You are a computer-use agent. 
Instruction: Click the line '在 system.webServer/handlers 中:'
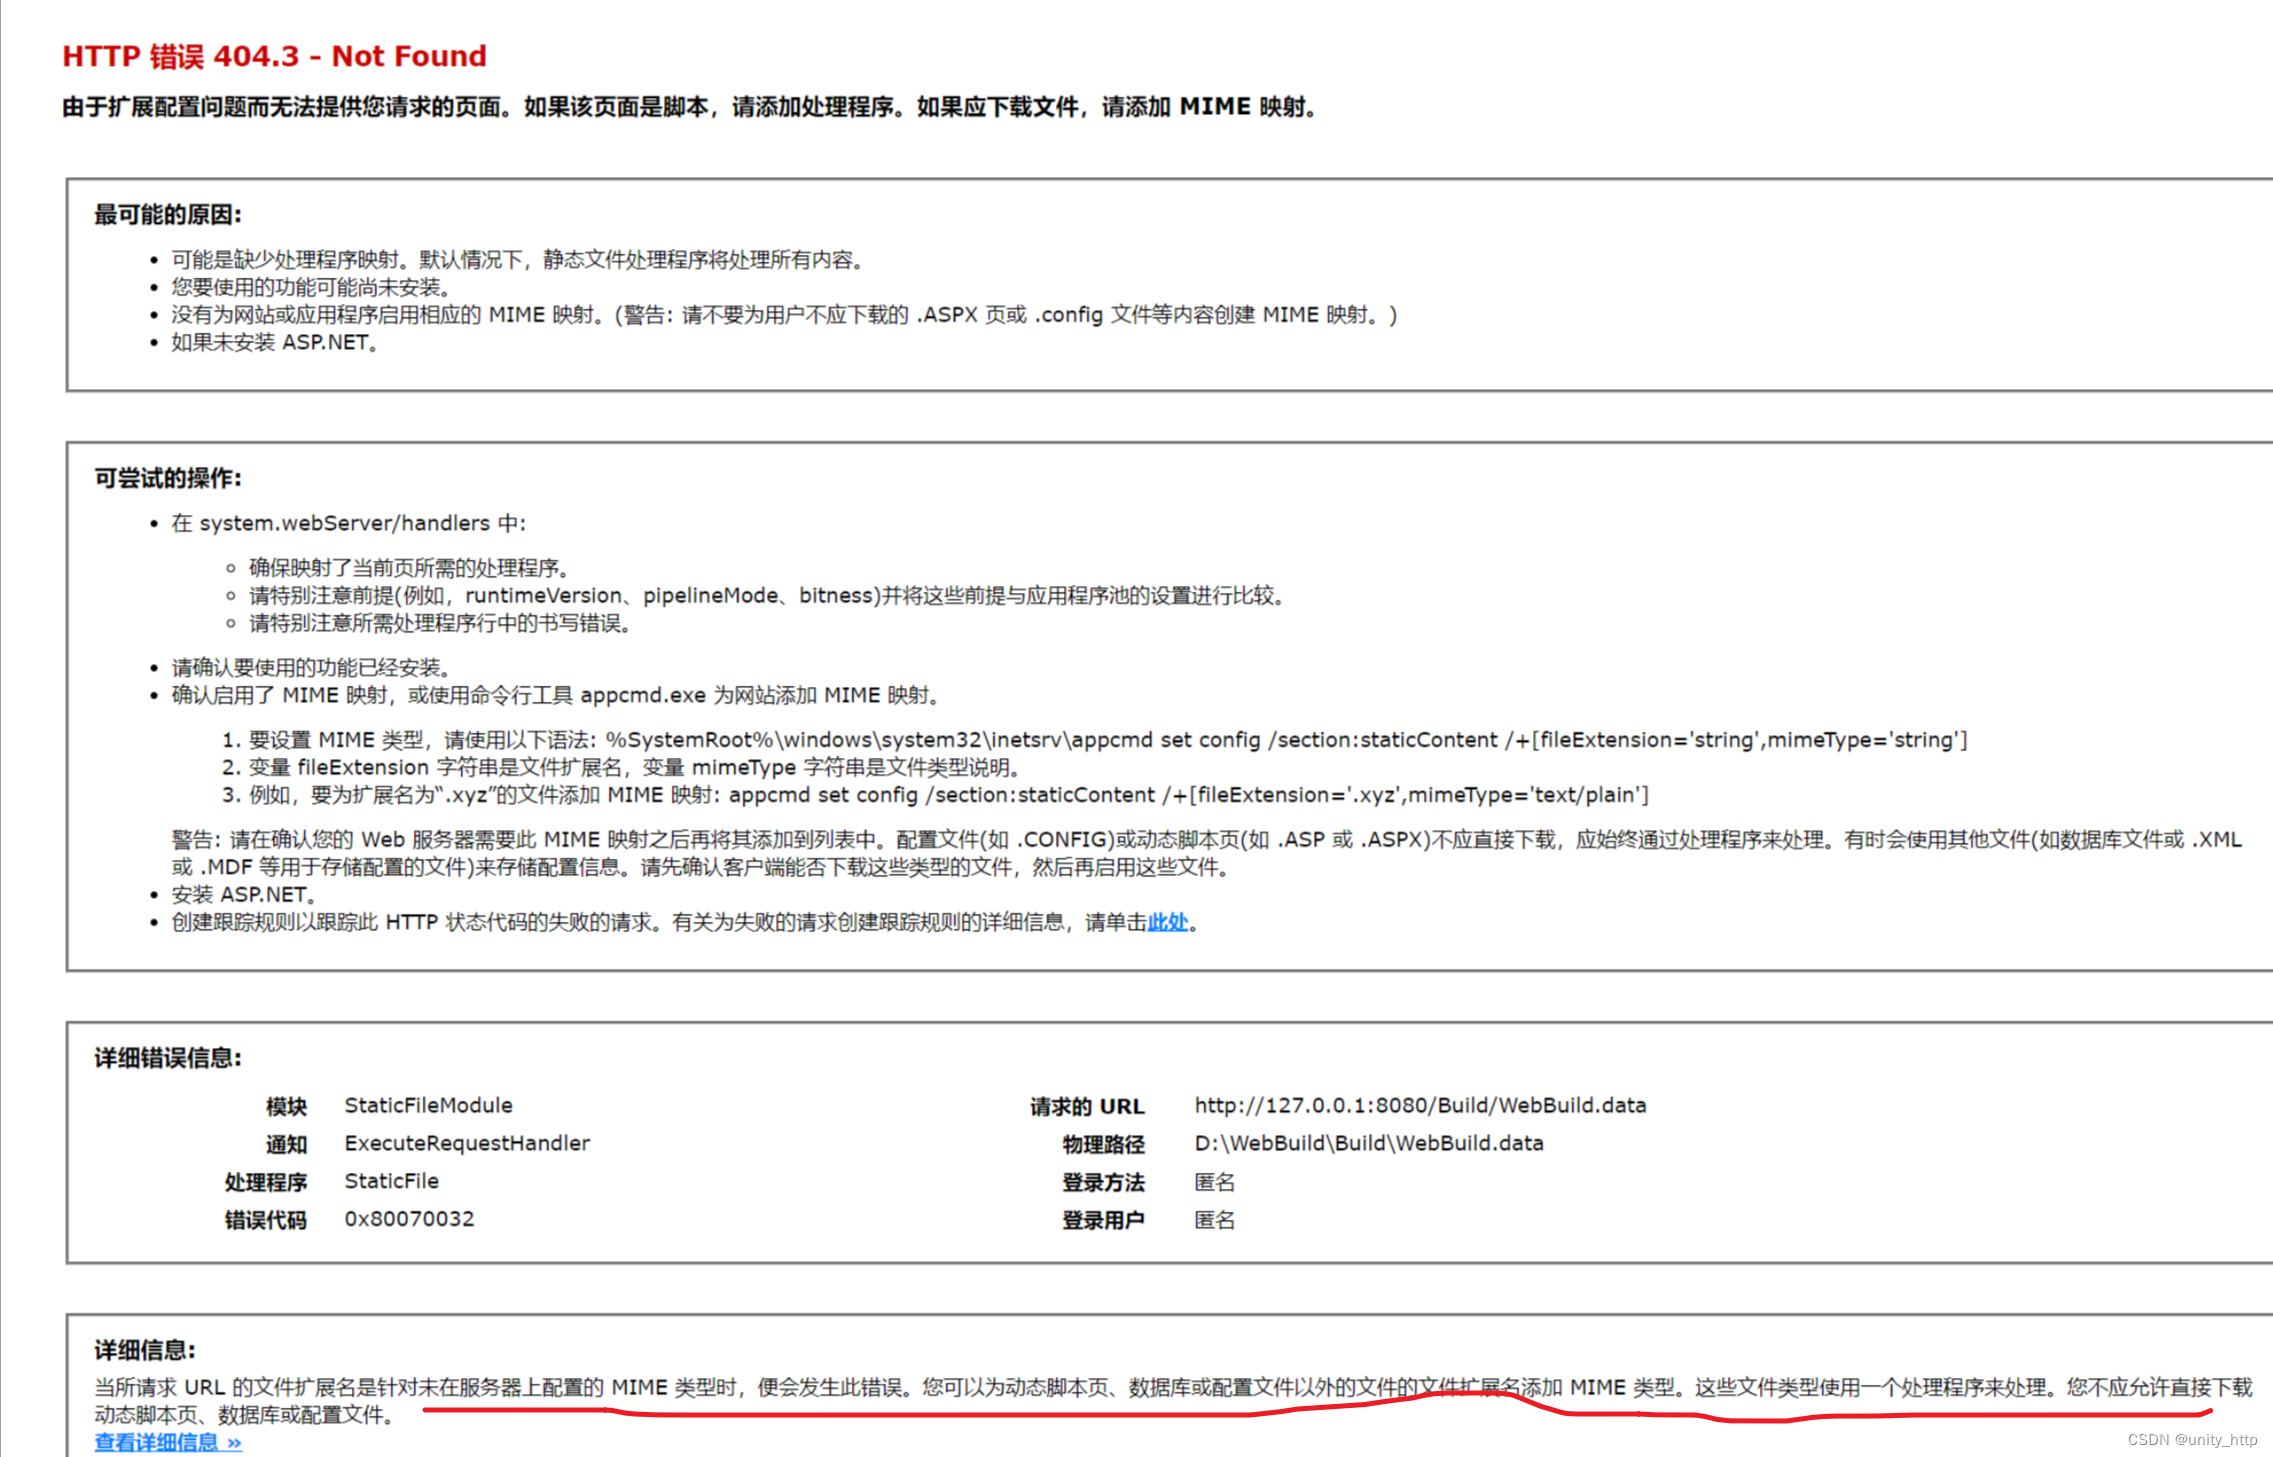pos(348,523)
